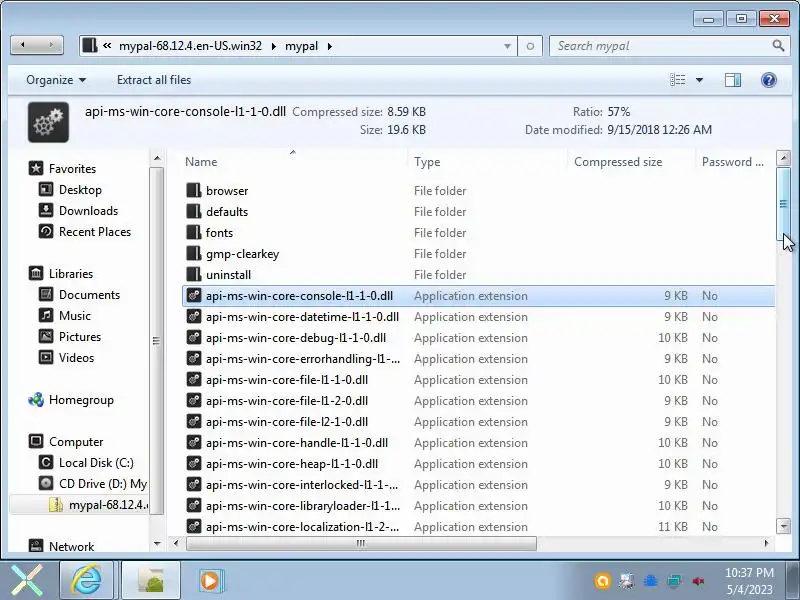Select the api-ms-win-core-errorhandling file

[303, 359]
